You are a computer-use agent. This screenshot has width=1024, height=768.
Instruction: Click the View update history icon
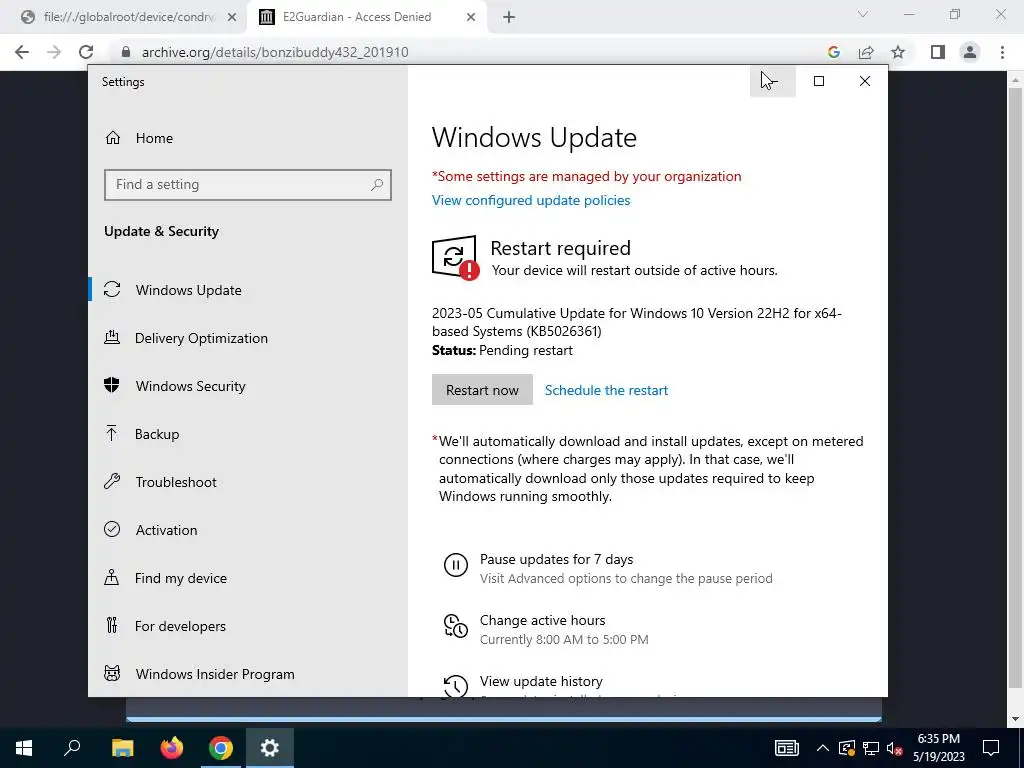456,686
